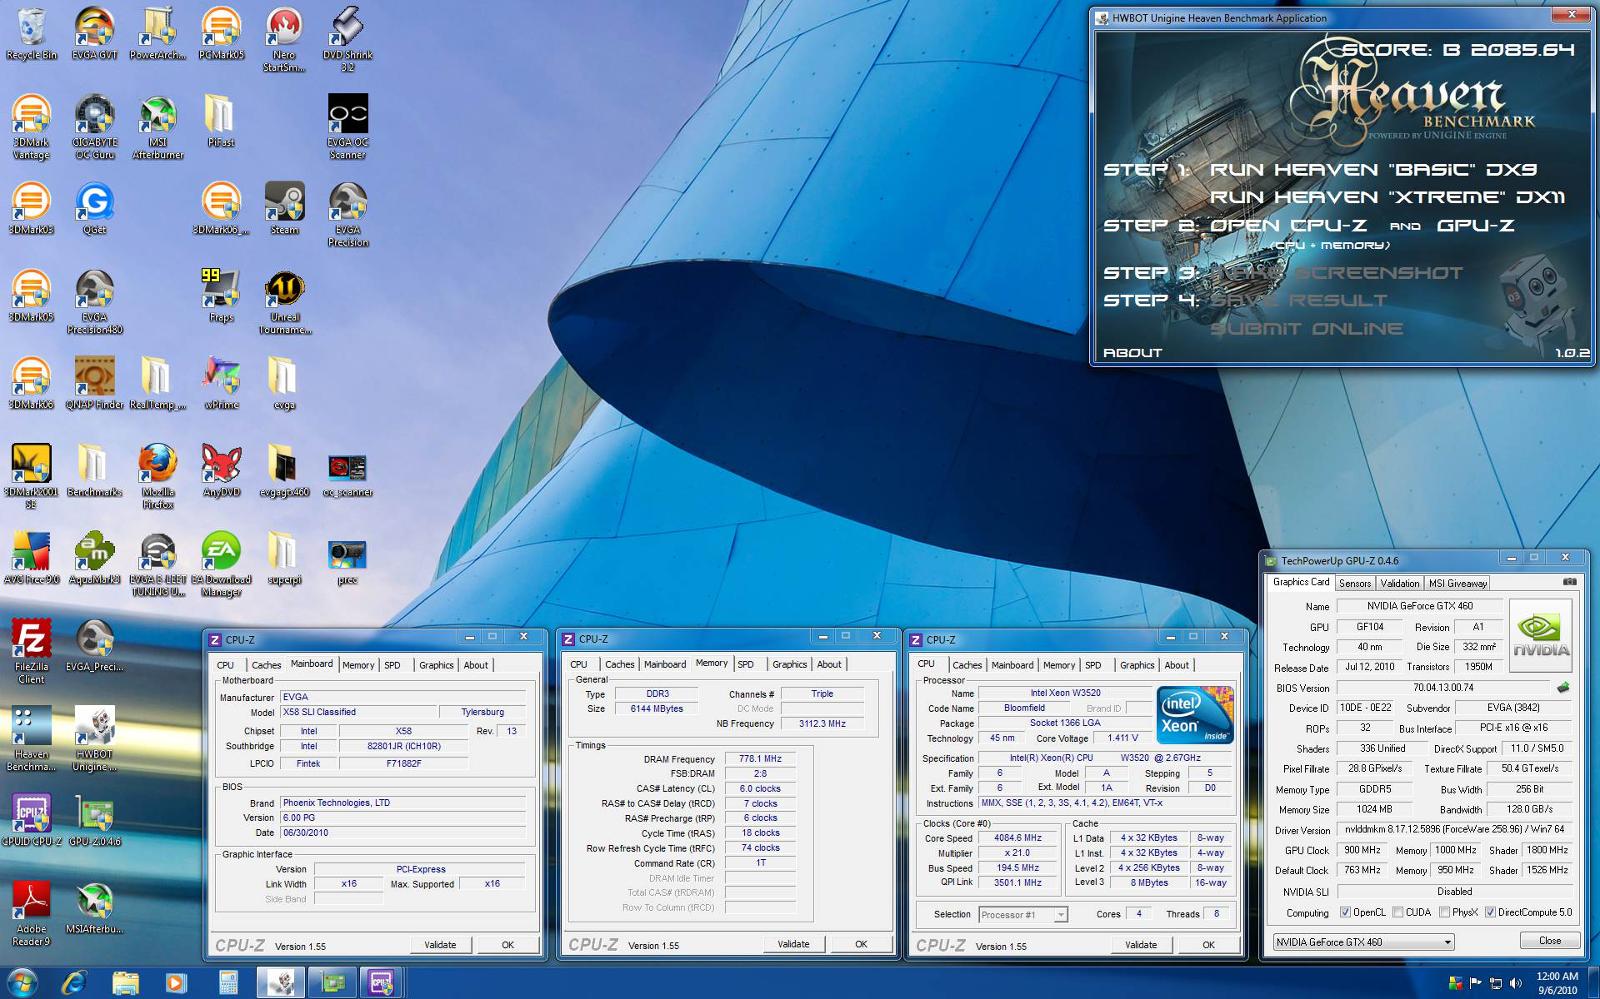Open PCMark05 desktop shortcut
1600x999 pixels.
[221, 34]
